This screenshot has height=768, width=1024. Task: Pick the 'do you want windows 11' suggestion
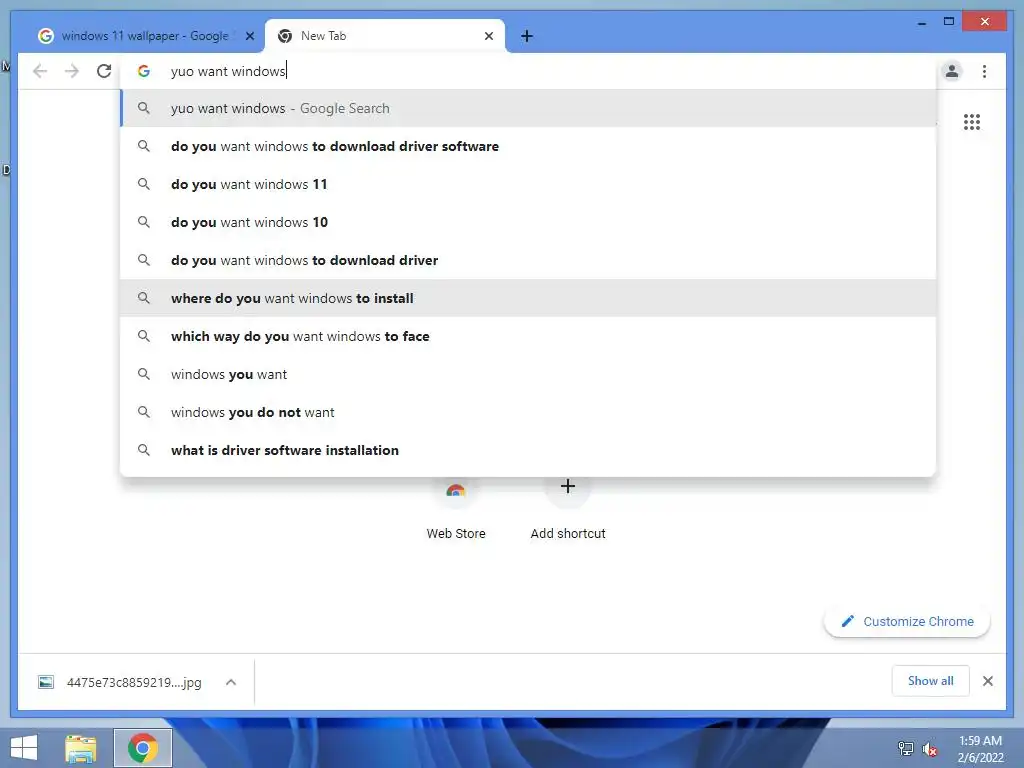coord(528,184)
